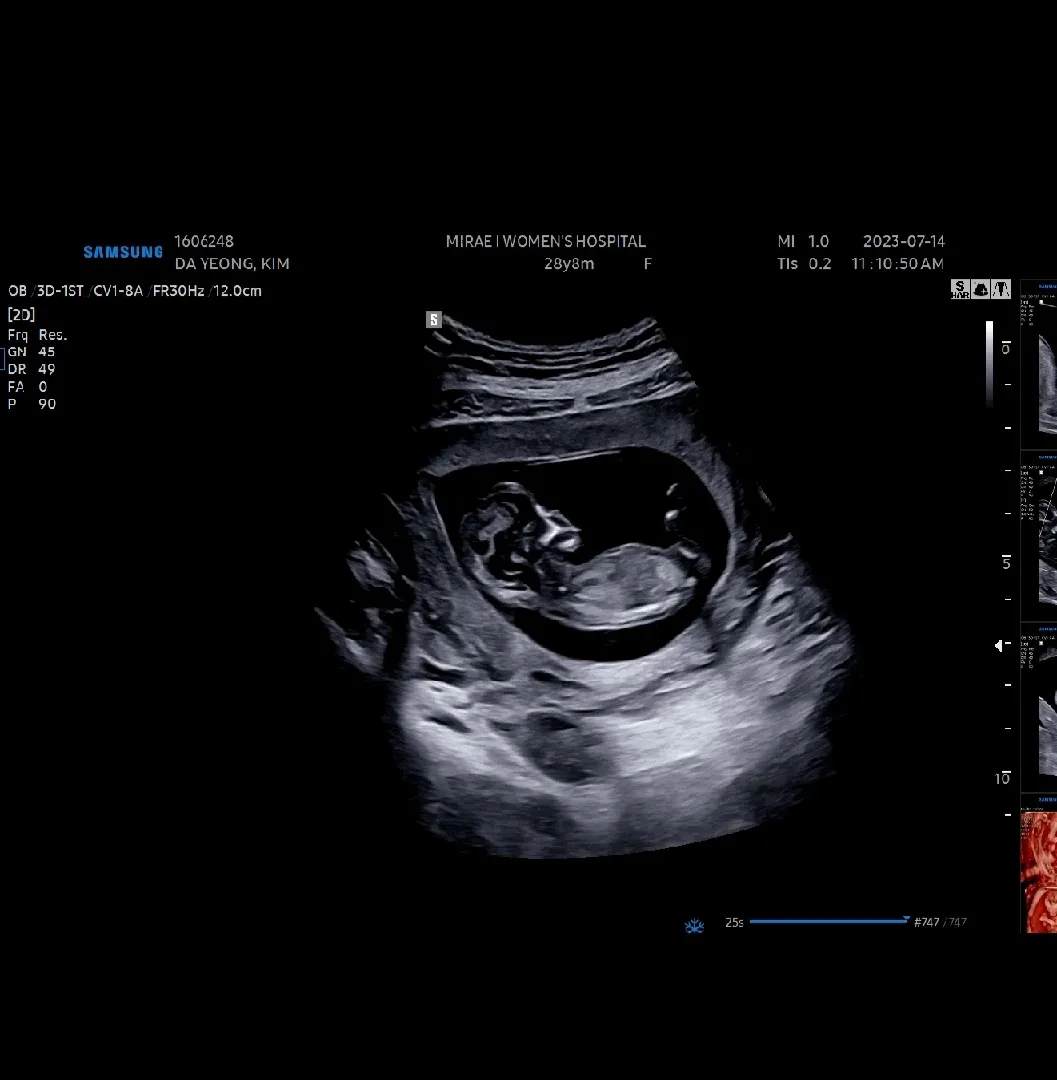Viewport: 1057px width, 1080px height.
Task: Click the time 11:10:50 AM
Action: click(897, 263)
